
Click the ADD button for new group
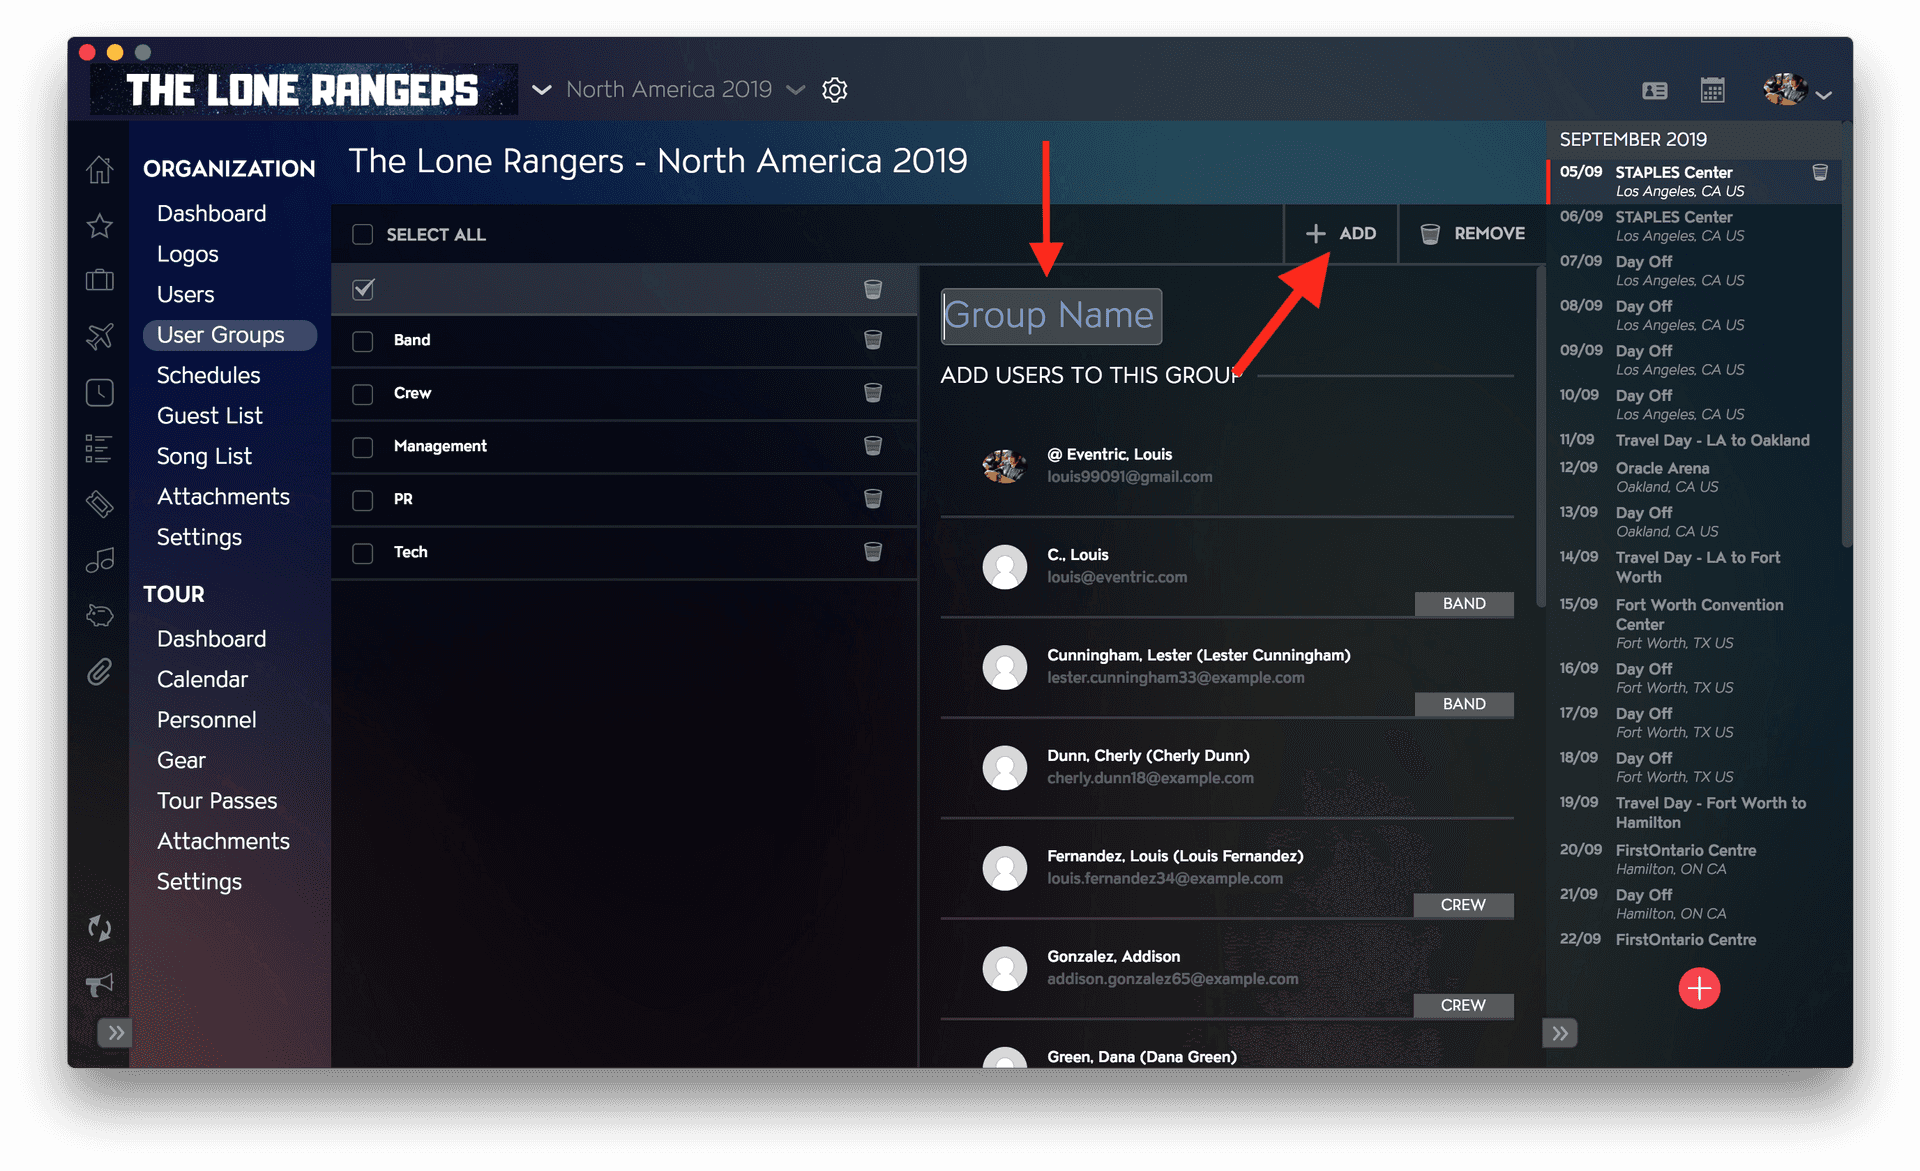point(1341,233)
